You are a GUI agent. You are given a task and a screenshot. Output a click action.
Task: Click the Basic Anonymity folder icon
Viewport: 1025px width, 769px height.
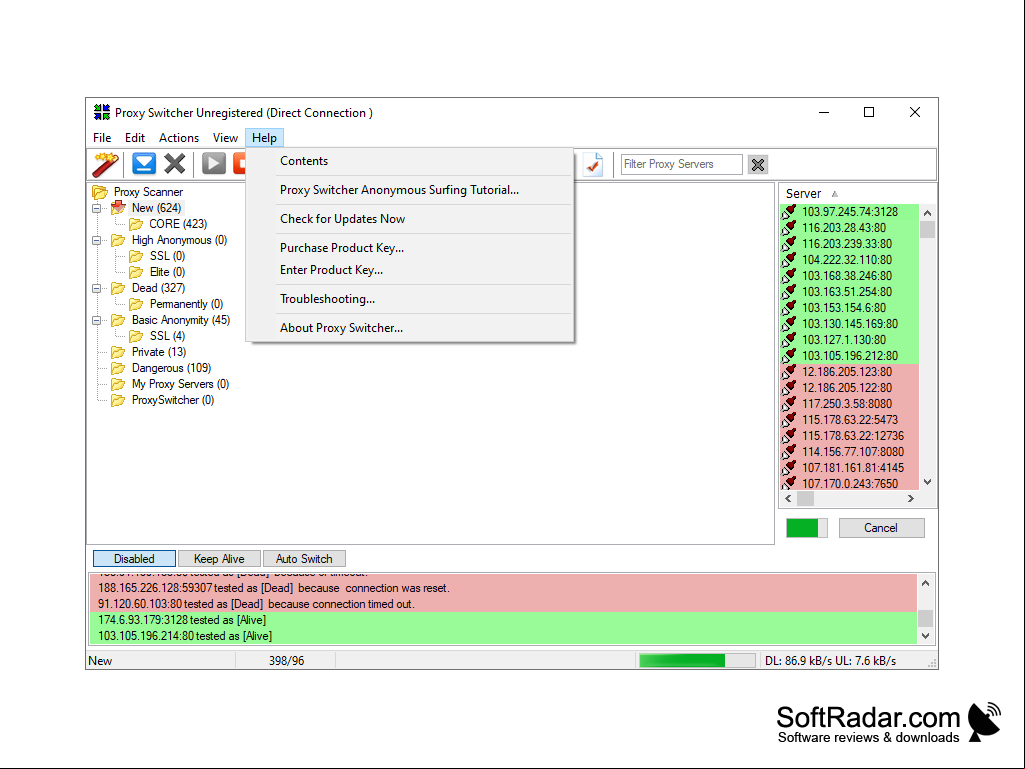point(118,320)
